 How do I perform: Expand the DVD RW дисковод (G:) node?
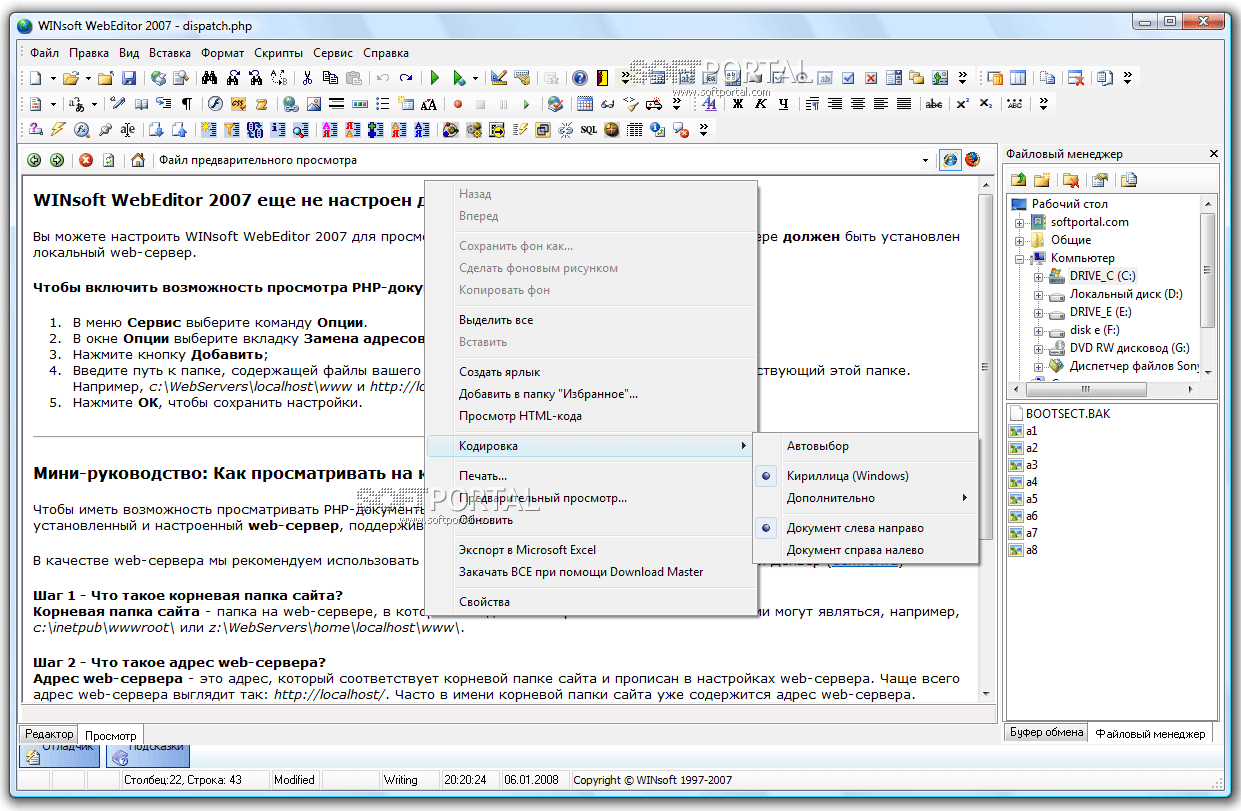point(1039,348)
